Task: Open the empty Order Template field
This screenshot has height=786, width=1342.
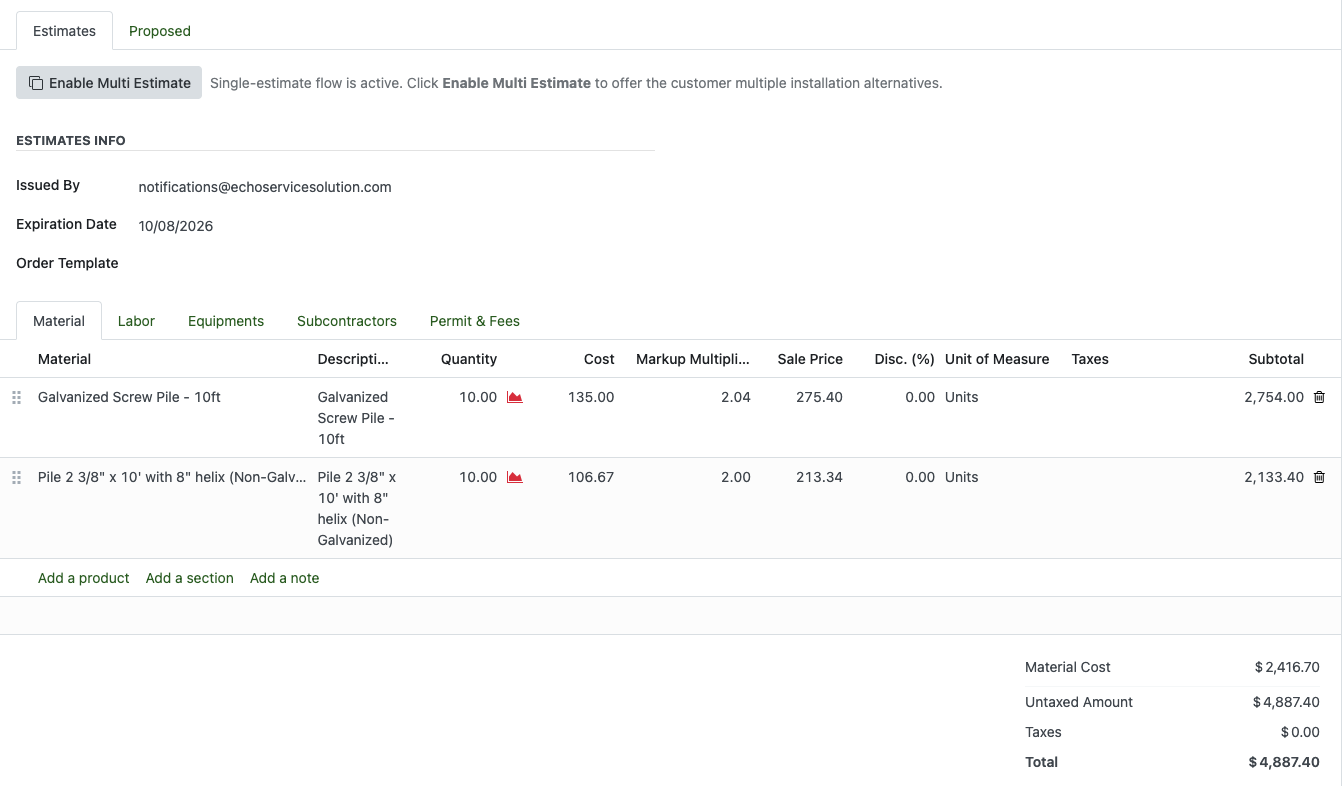Action: [x=396, y=264]
